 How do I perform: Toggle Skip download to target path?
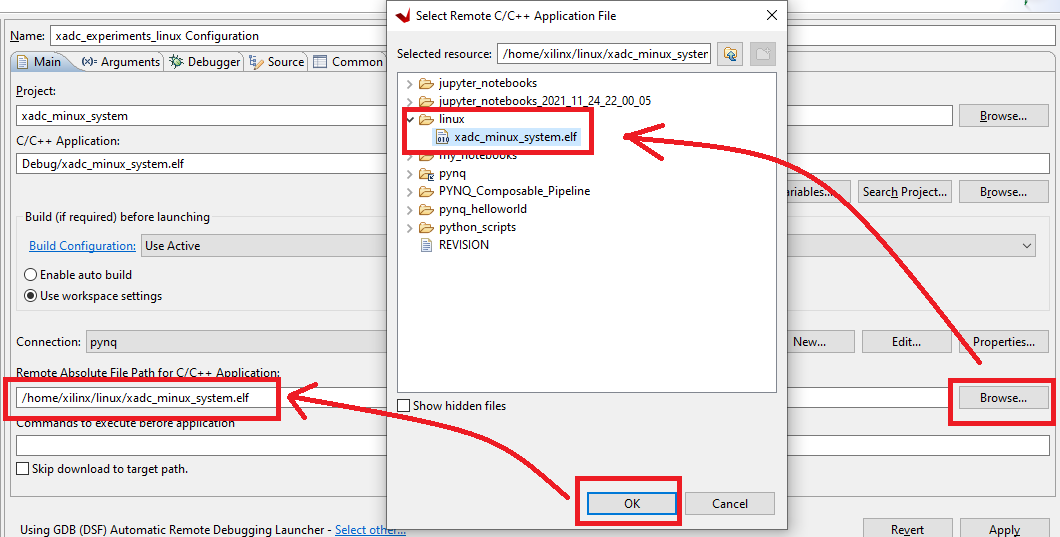point(22,469)
